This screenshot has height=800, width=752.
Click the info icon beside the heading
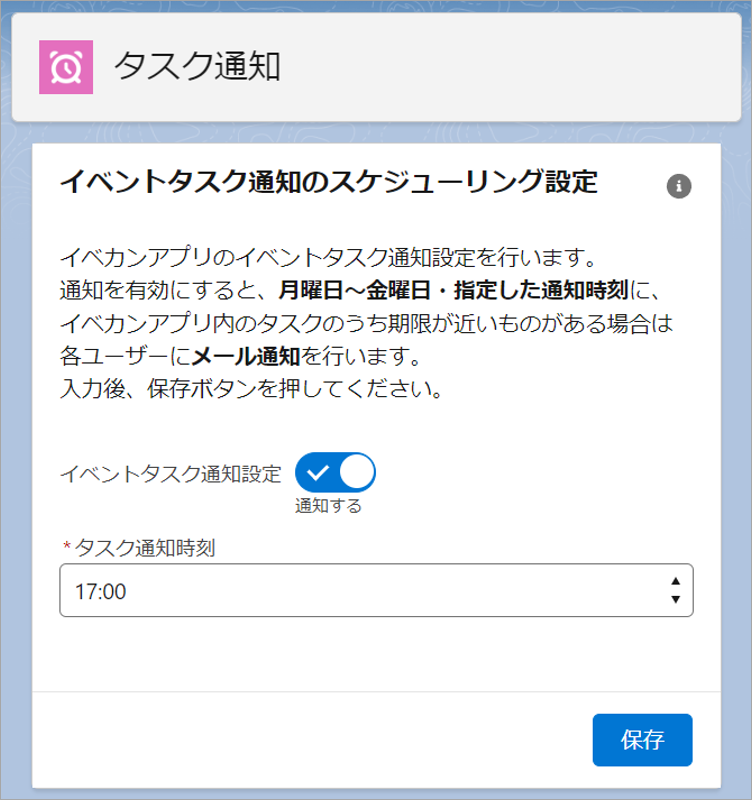click(x=679, y=186)
